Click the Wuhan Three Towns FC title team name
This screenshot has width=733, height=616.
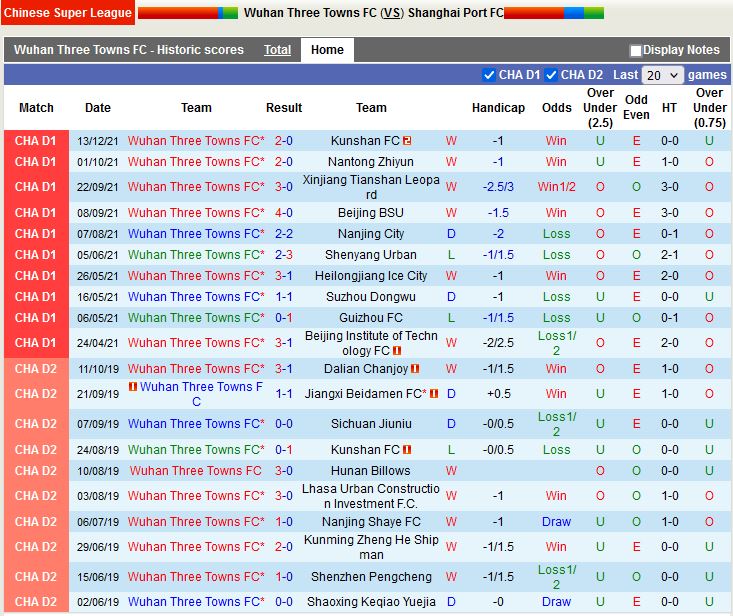(310, 13)
